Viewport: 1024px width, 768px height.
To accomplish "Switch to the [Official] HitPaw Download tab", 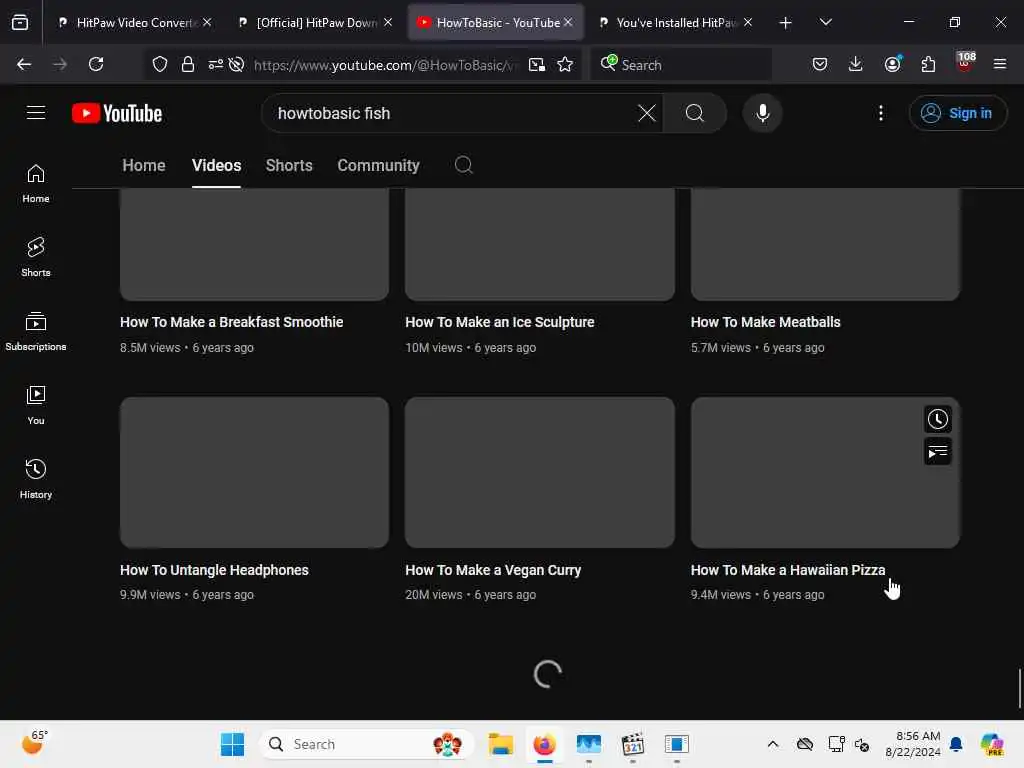I will tap(314, 22).
